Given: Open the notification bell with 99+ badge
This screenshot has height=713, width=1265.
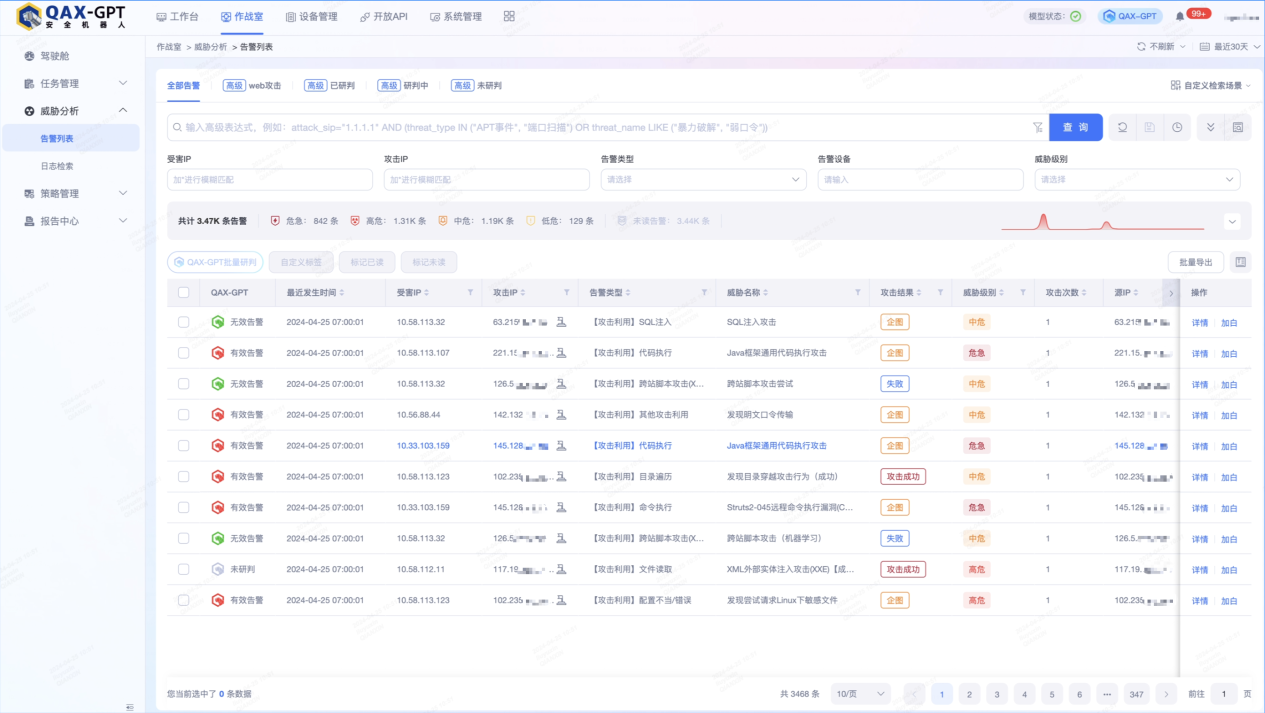Looking at the screenshot, I should 1181,17.
